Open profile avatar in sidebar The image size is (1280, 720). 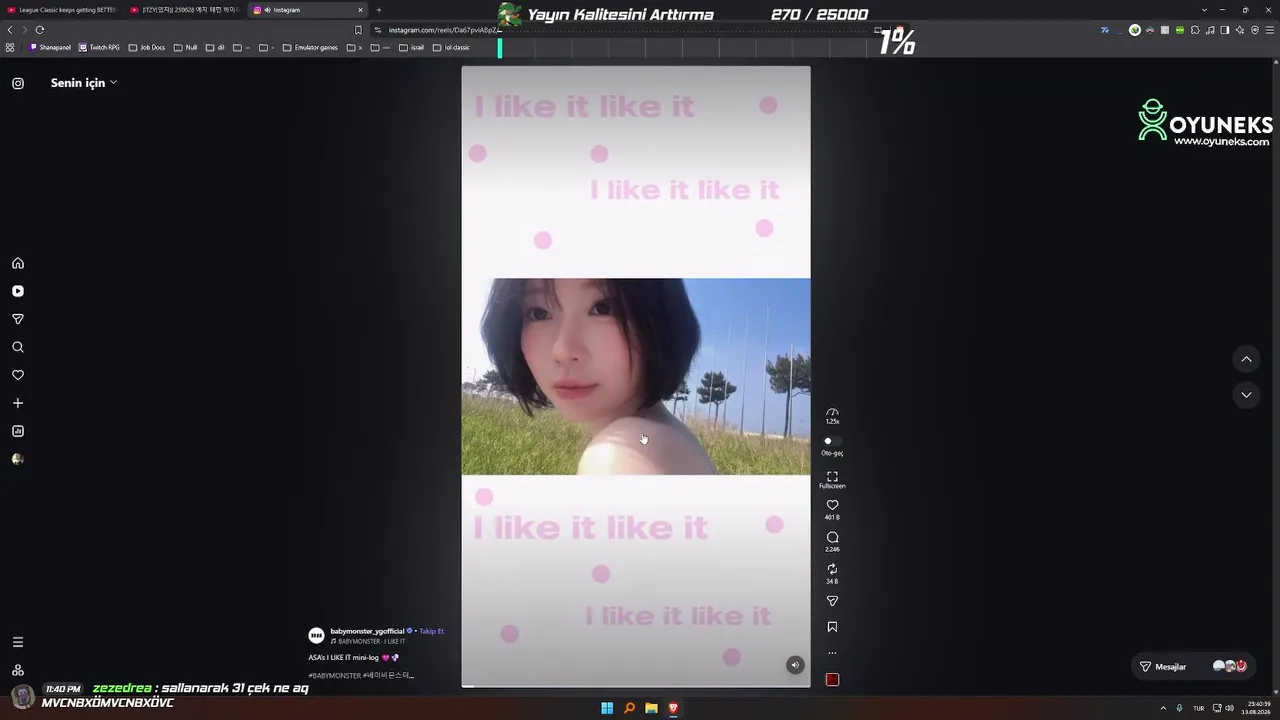coord(18,459)
